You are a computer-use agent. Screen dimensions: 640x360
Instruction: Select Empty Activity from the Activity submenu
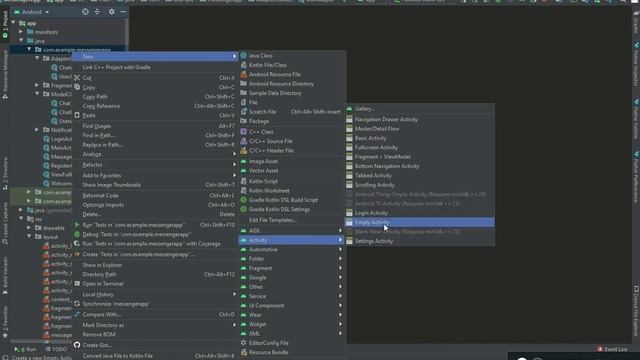[x=420, y=222]
